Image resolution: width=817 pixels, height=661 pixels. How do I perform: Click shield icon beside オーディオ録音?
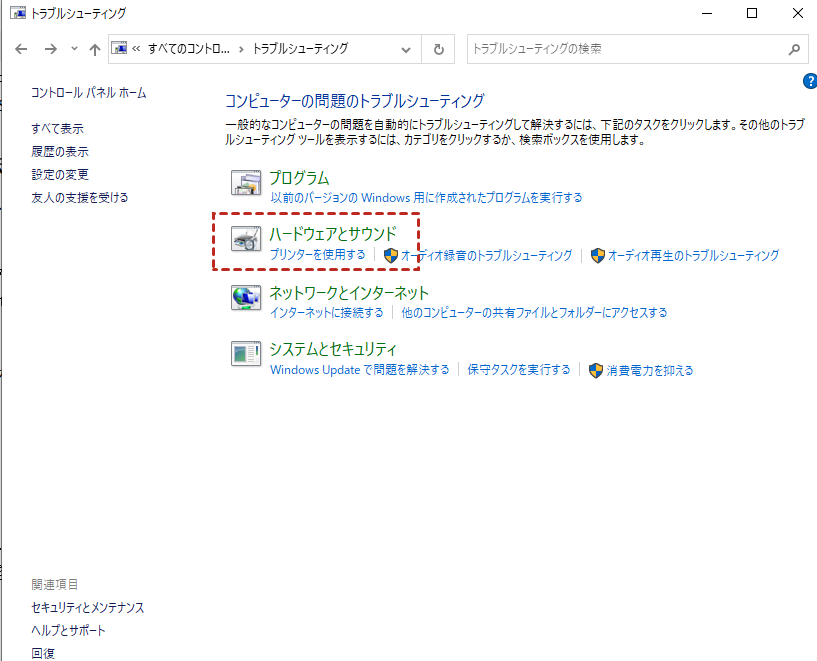coord(391,255)
